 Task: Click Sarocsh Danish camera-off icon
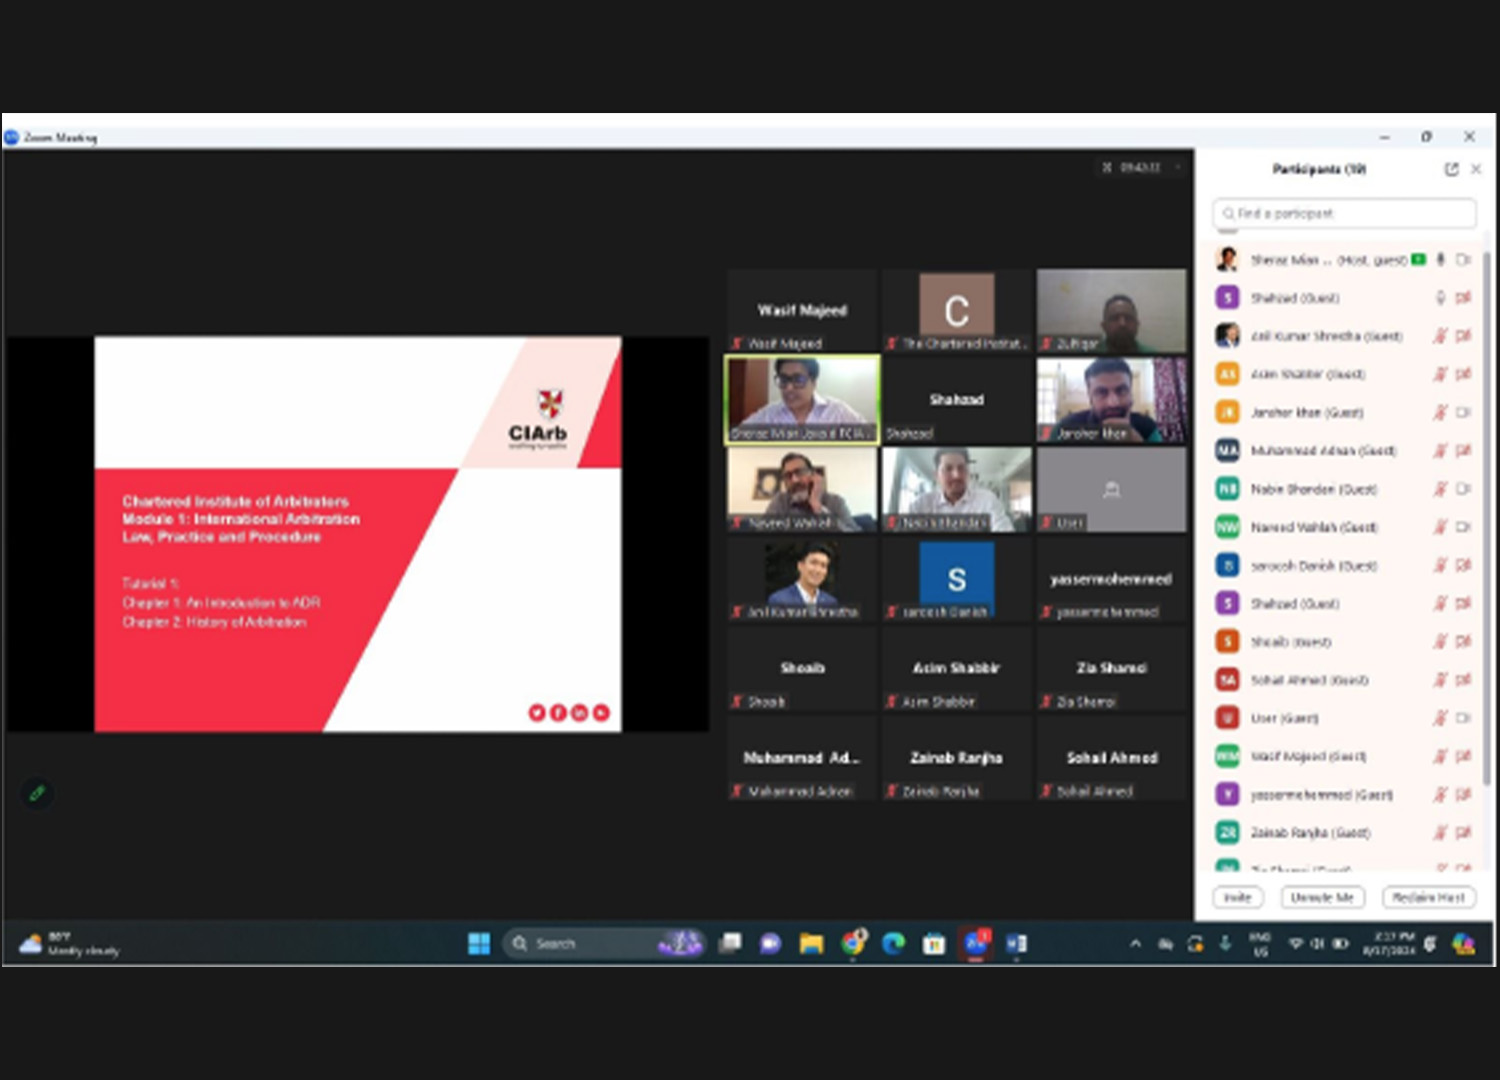pyautogui.click(x=1463, y=566)
